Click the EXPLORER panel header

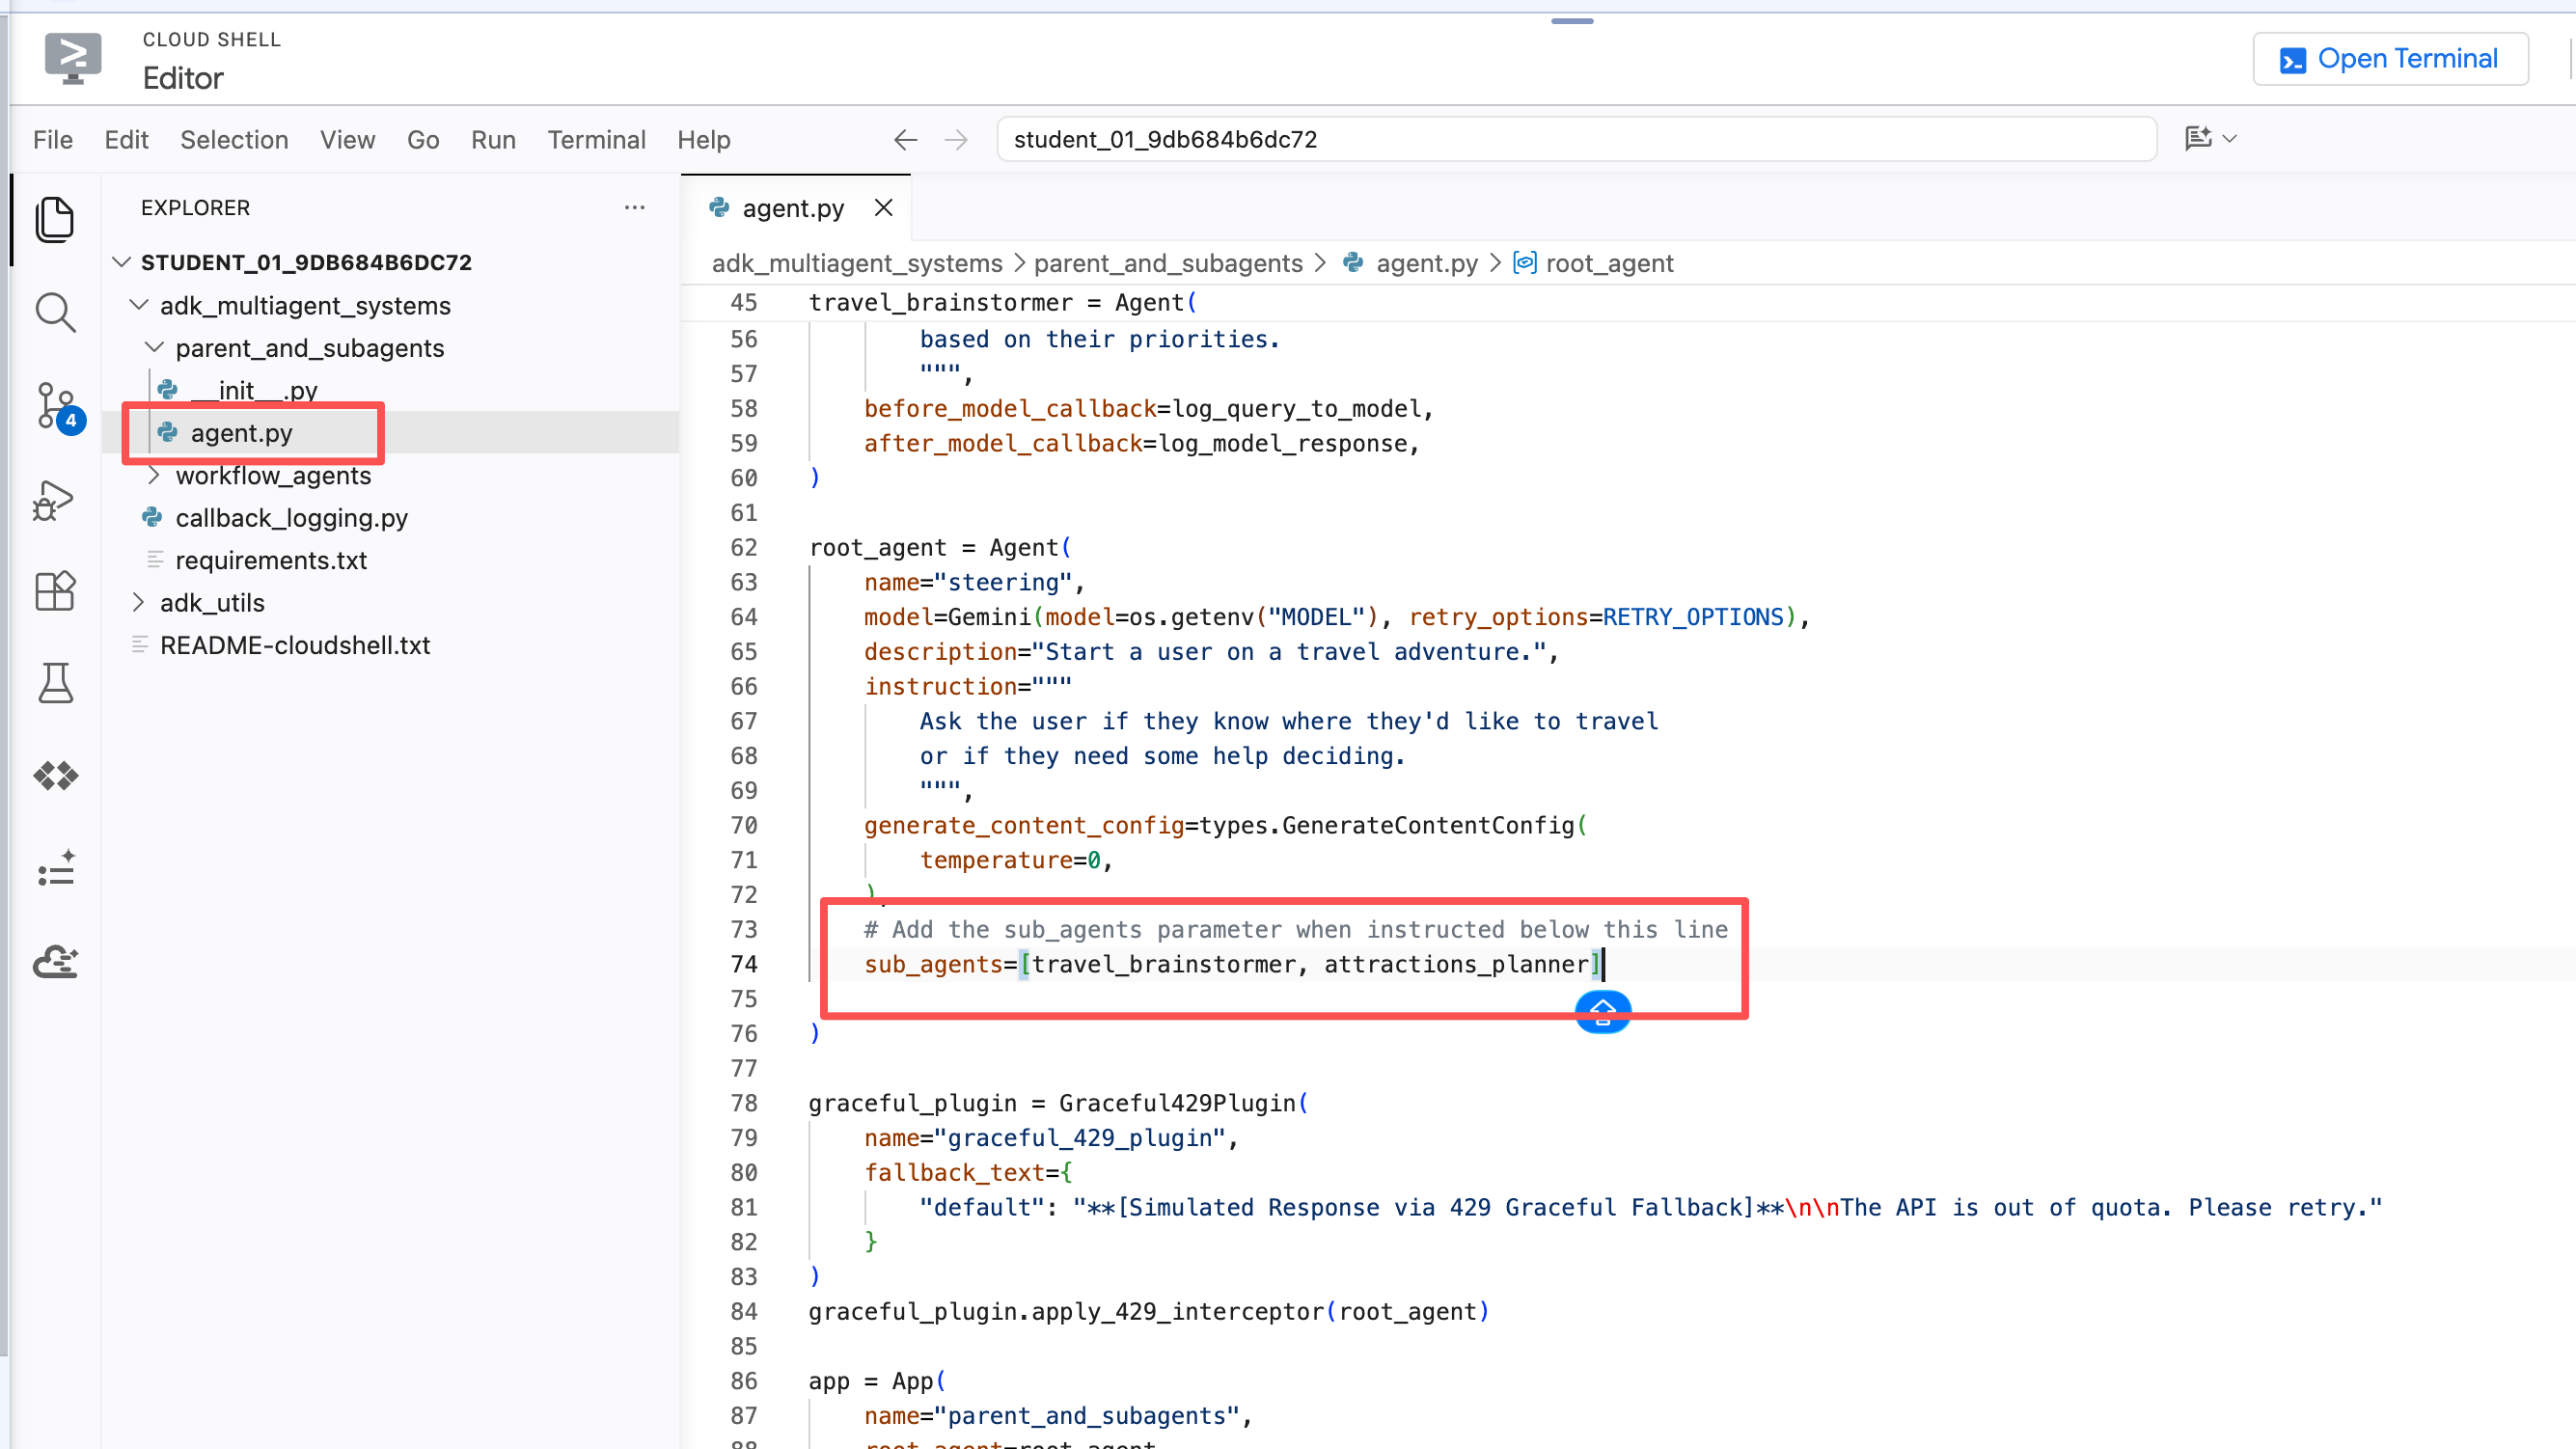click(x=195, y=208)
